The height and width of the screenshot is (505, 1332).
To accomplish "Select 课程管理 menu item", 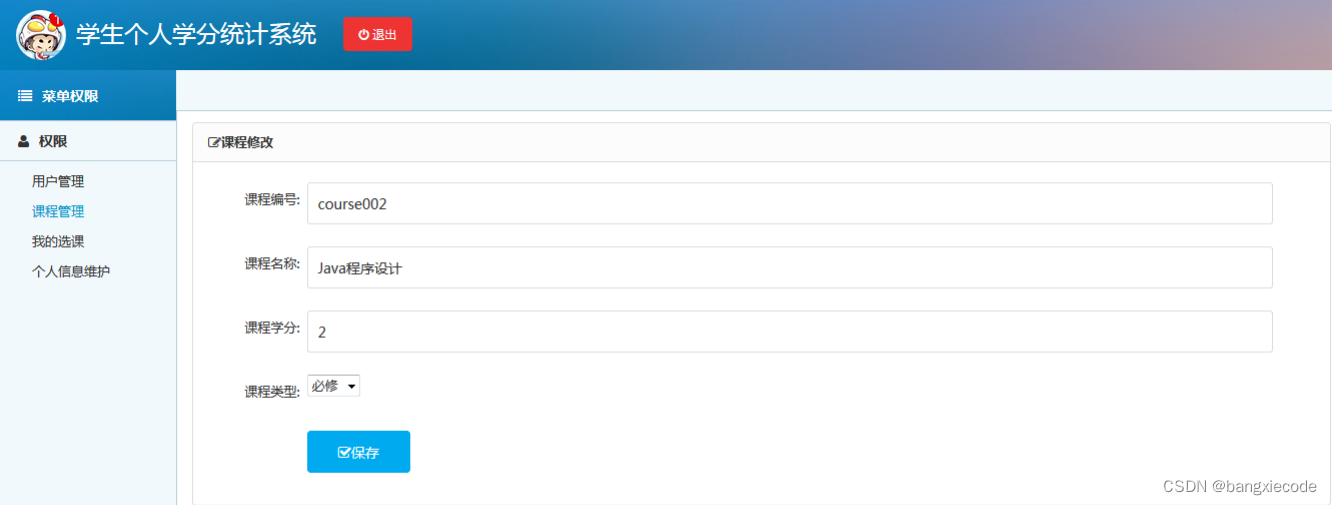I will tap(58, 212).
